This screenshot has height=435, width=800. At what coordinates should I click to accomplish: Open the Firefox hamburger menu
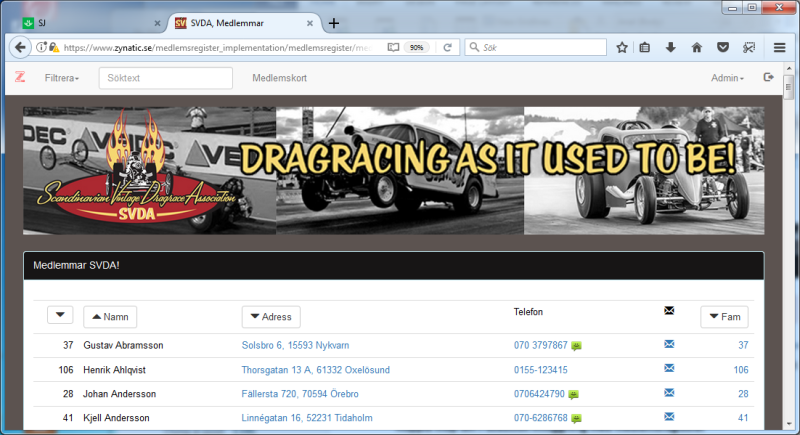779,47
